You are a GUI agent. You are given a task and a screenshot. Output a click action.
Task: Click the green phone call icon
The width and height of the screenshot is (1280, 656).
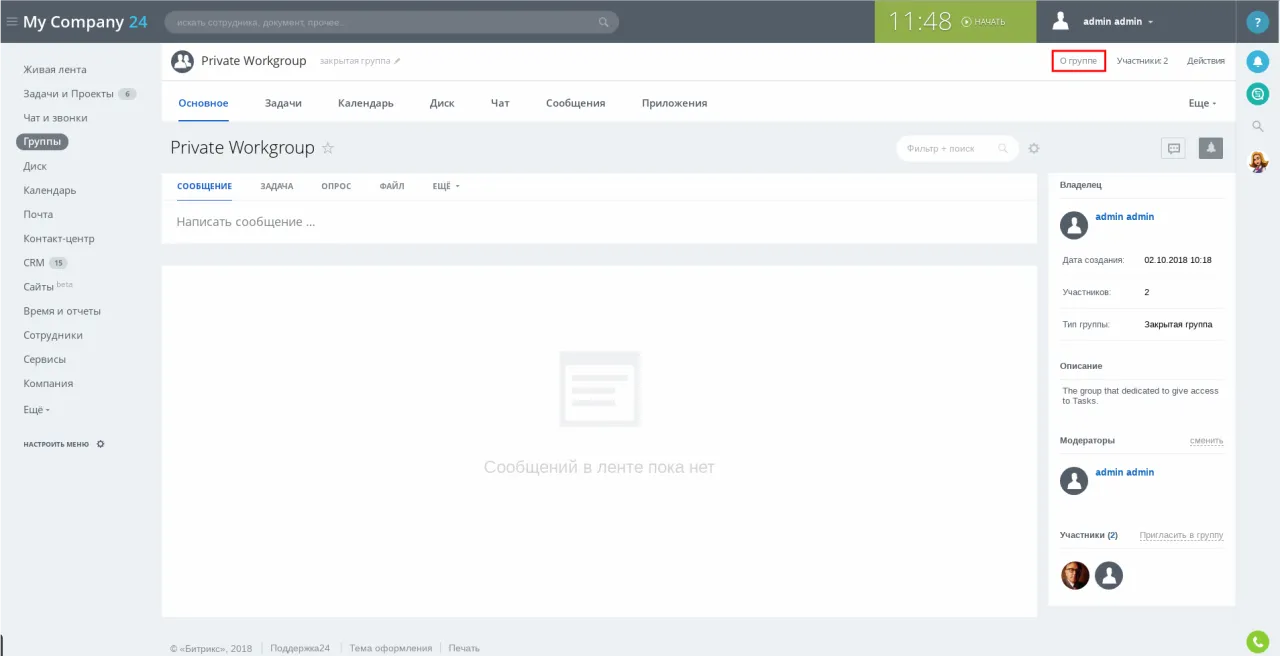(1257, 642)
